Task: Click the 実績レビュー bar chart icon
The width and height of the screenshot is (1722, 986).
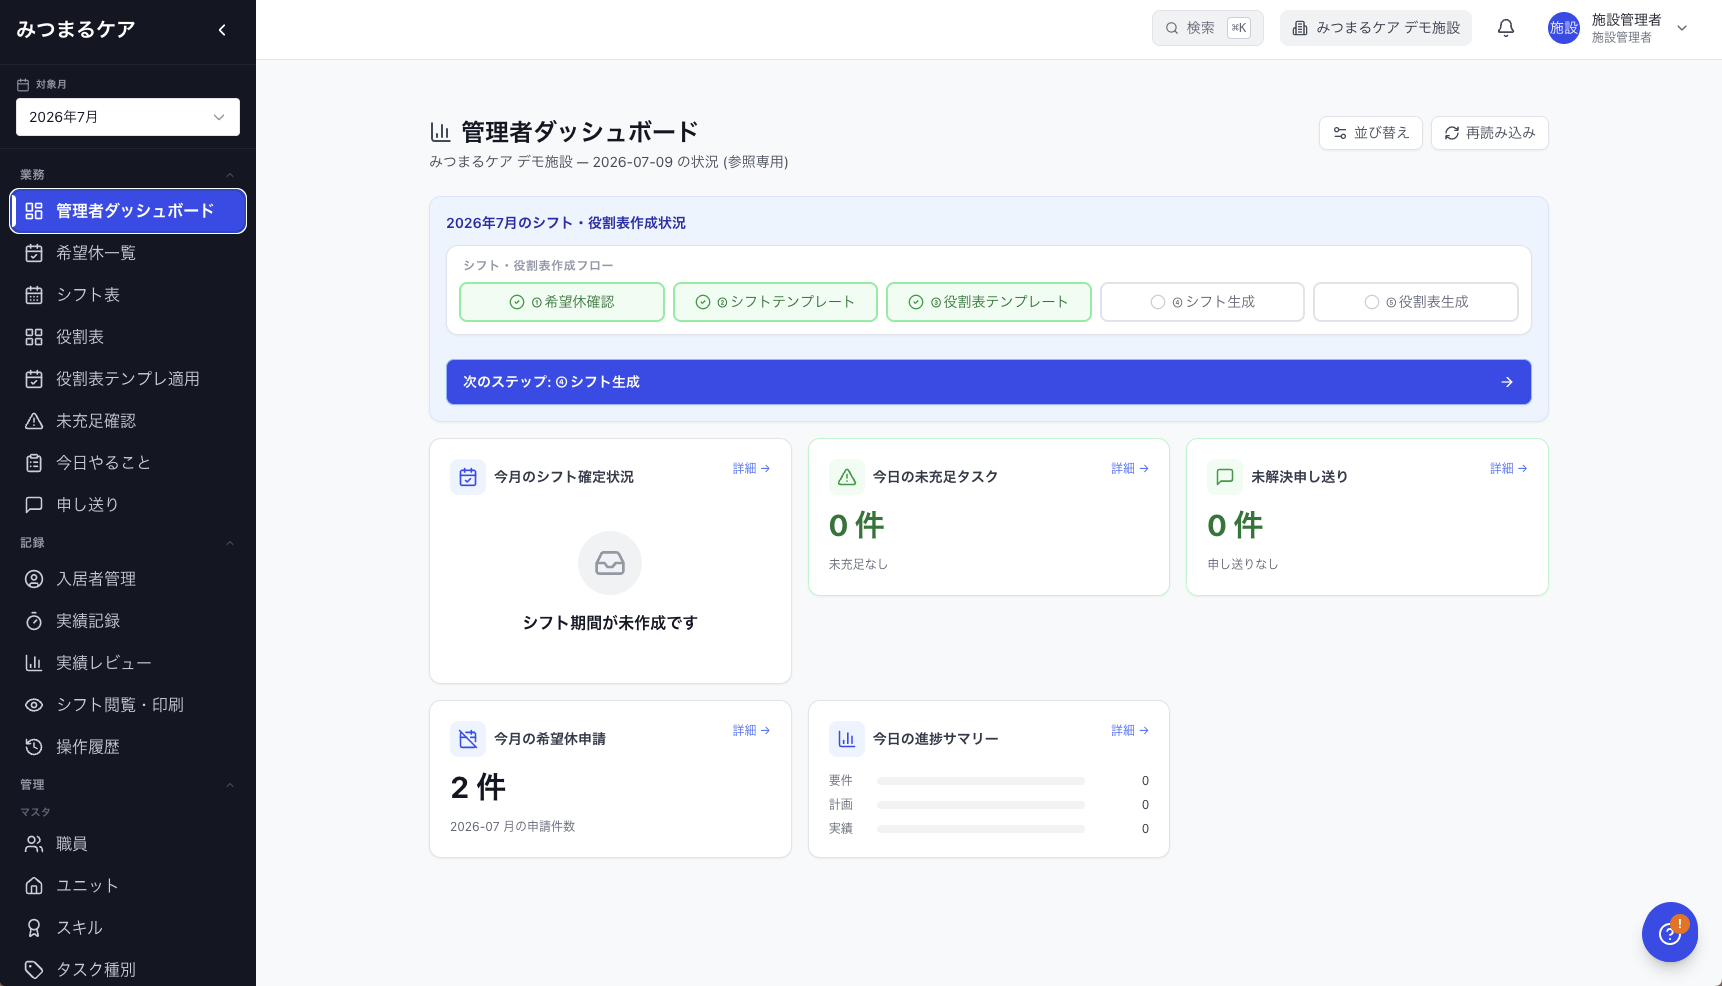Action: 34,663
